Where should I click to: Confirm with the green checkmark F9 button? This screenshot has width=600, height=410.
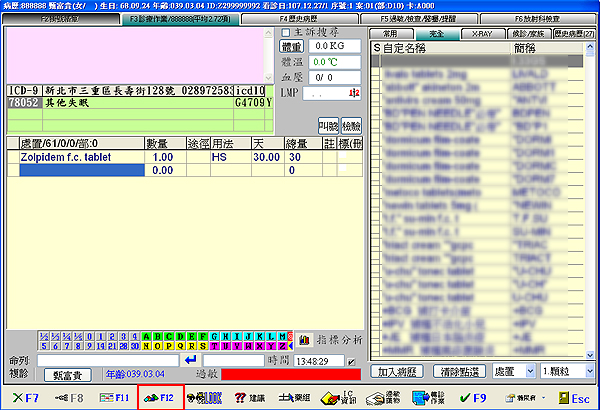point(453,398)
